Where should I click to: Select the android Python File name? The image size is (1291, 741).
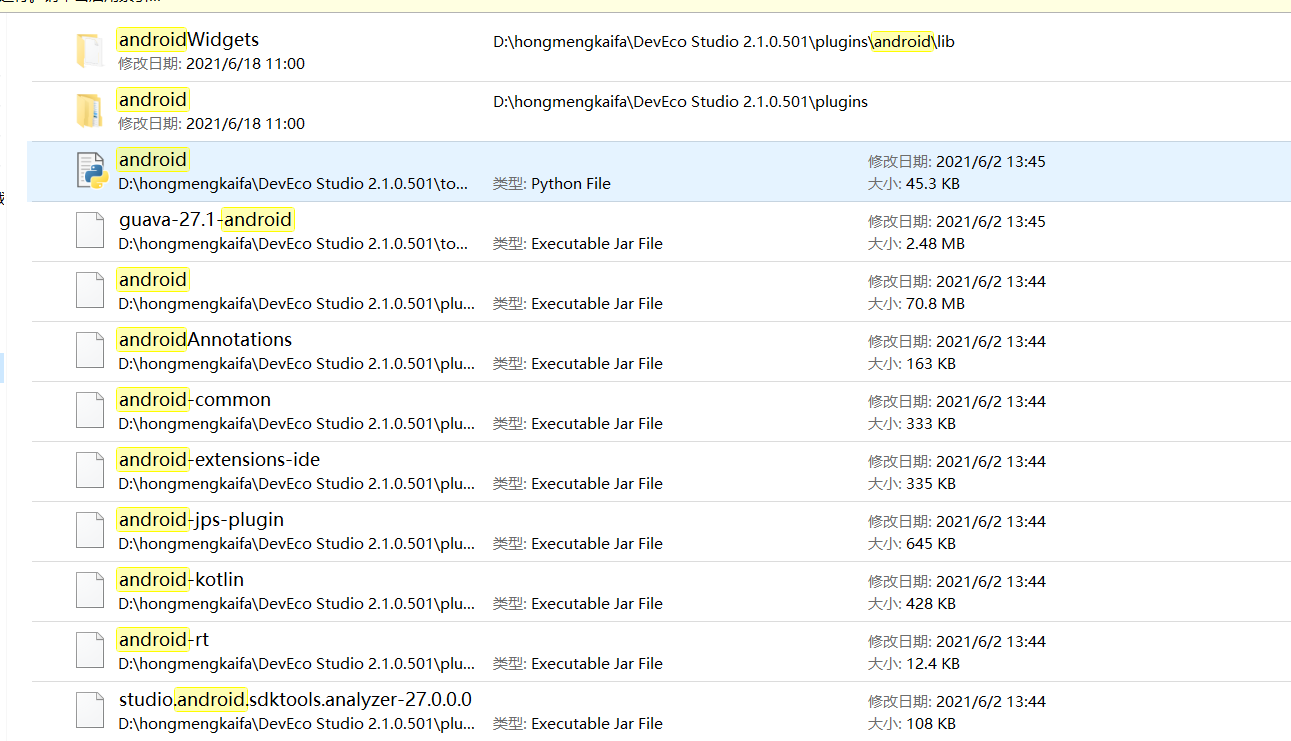[153, 160]
